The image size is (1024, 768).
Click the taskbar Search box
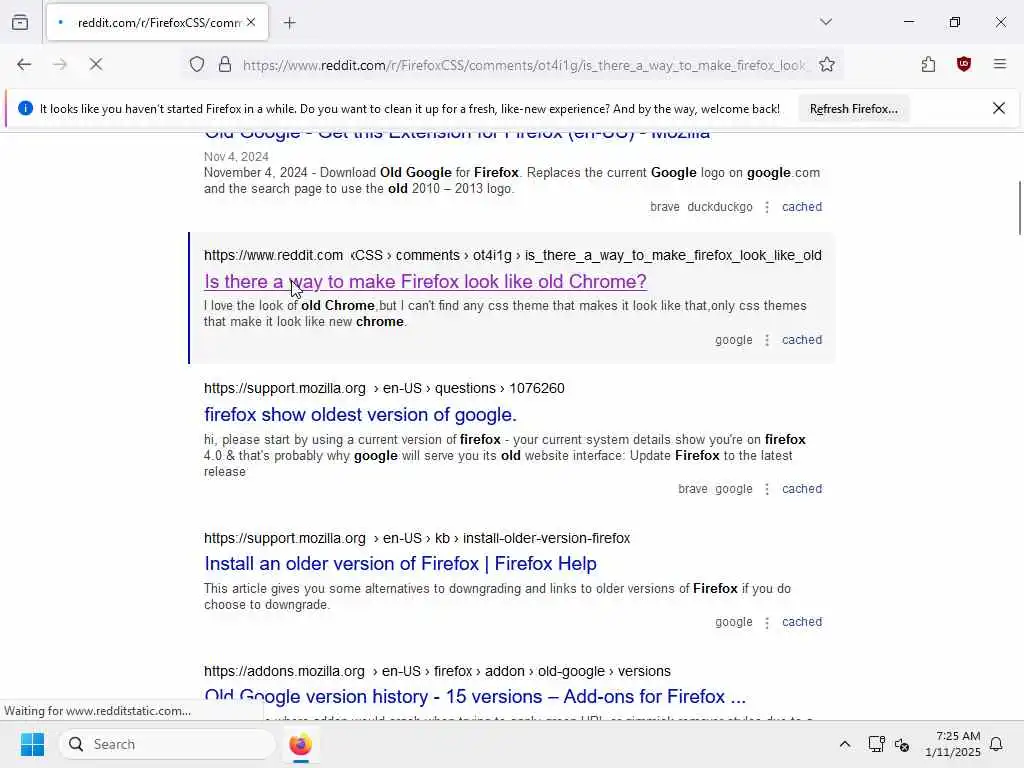tap(168, 744)
